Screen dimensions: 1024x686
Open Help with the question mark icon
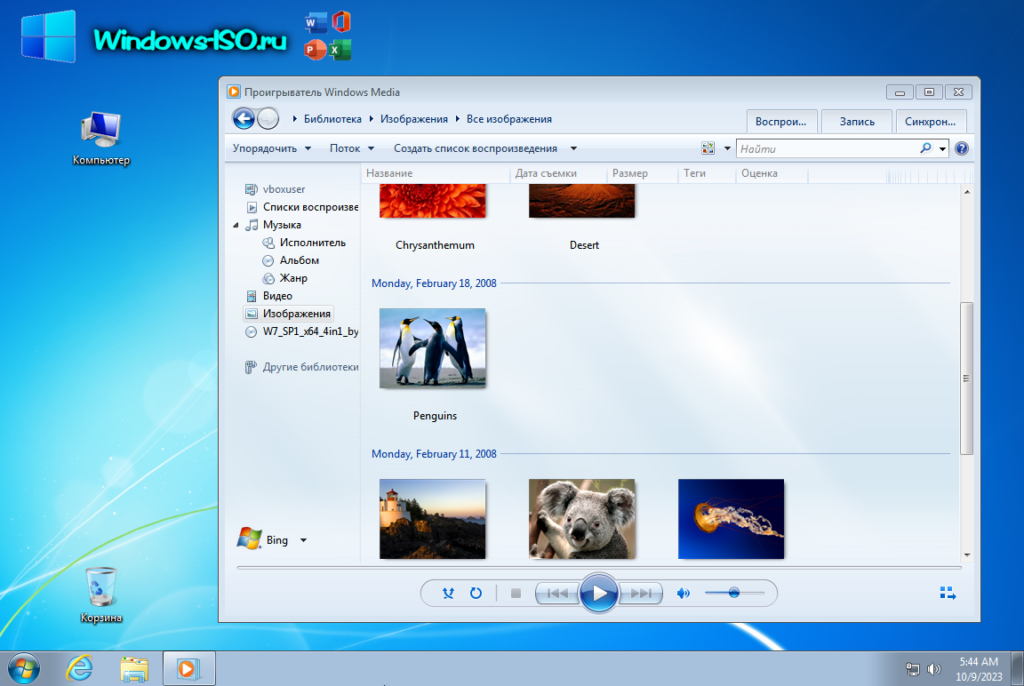[x=961, y=148]
